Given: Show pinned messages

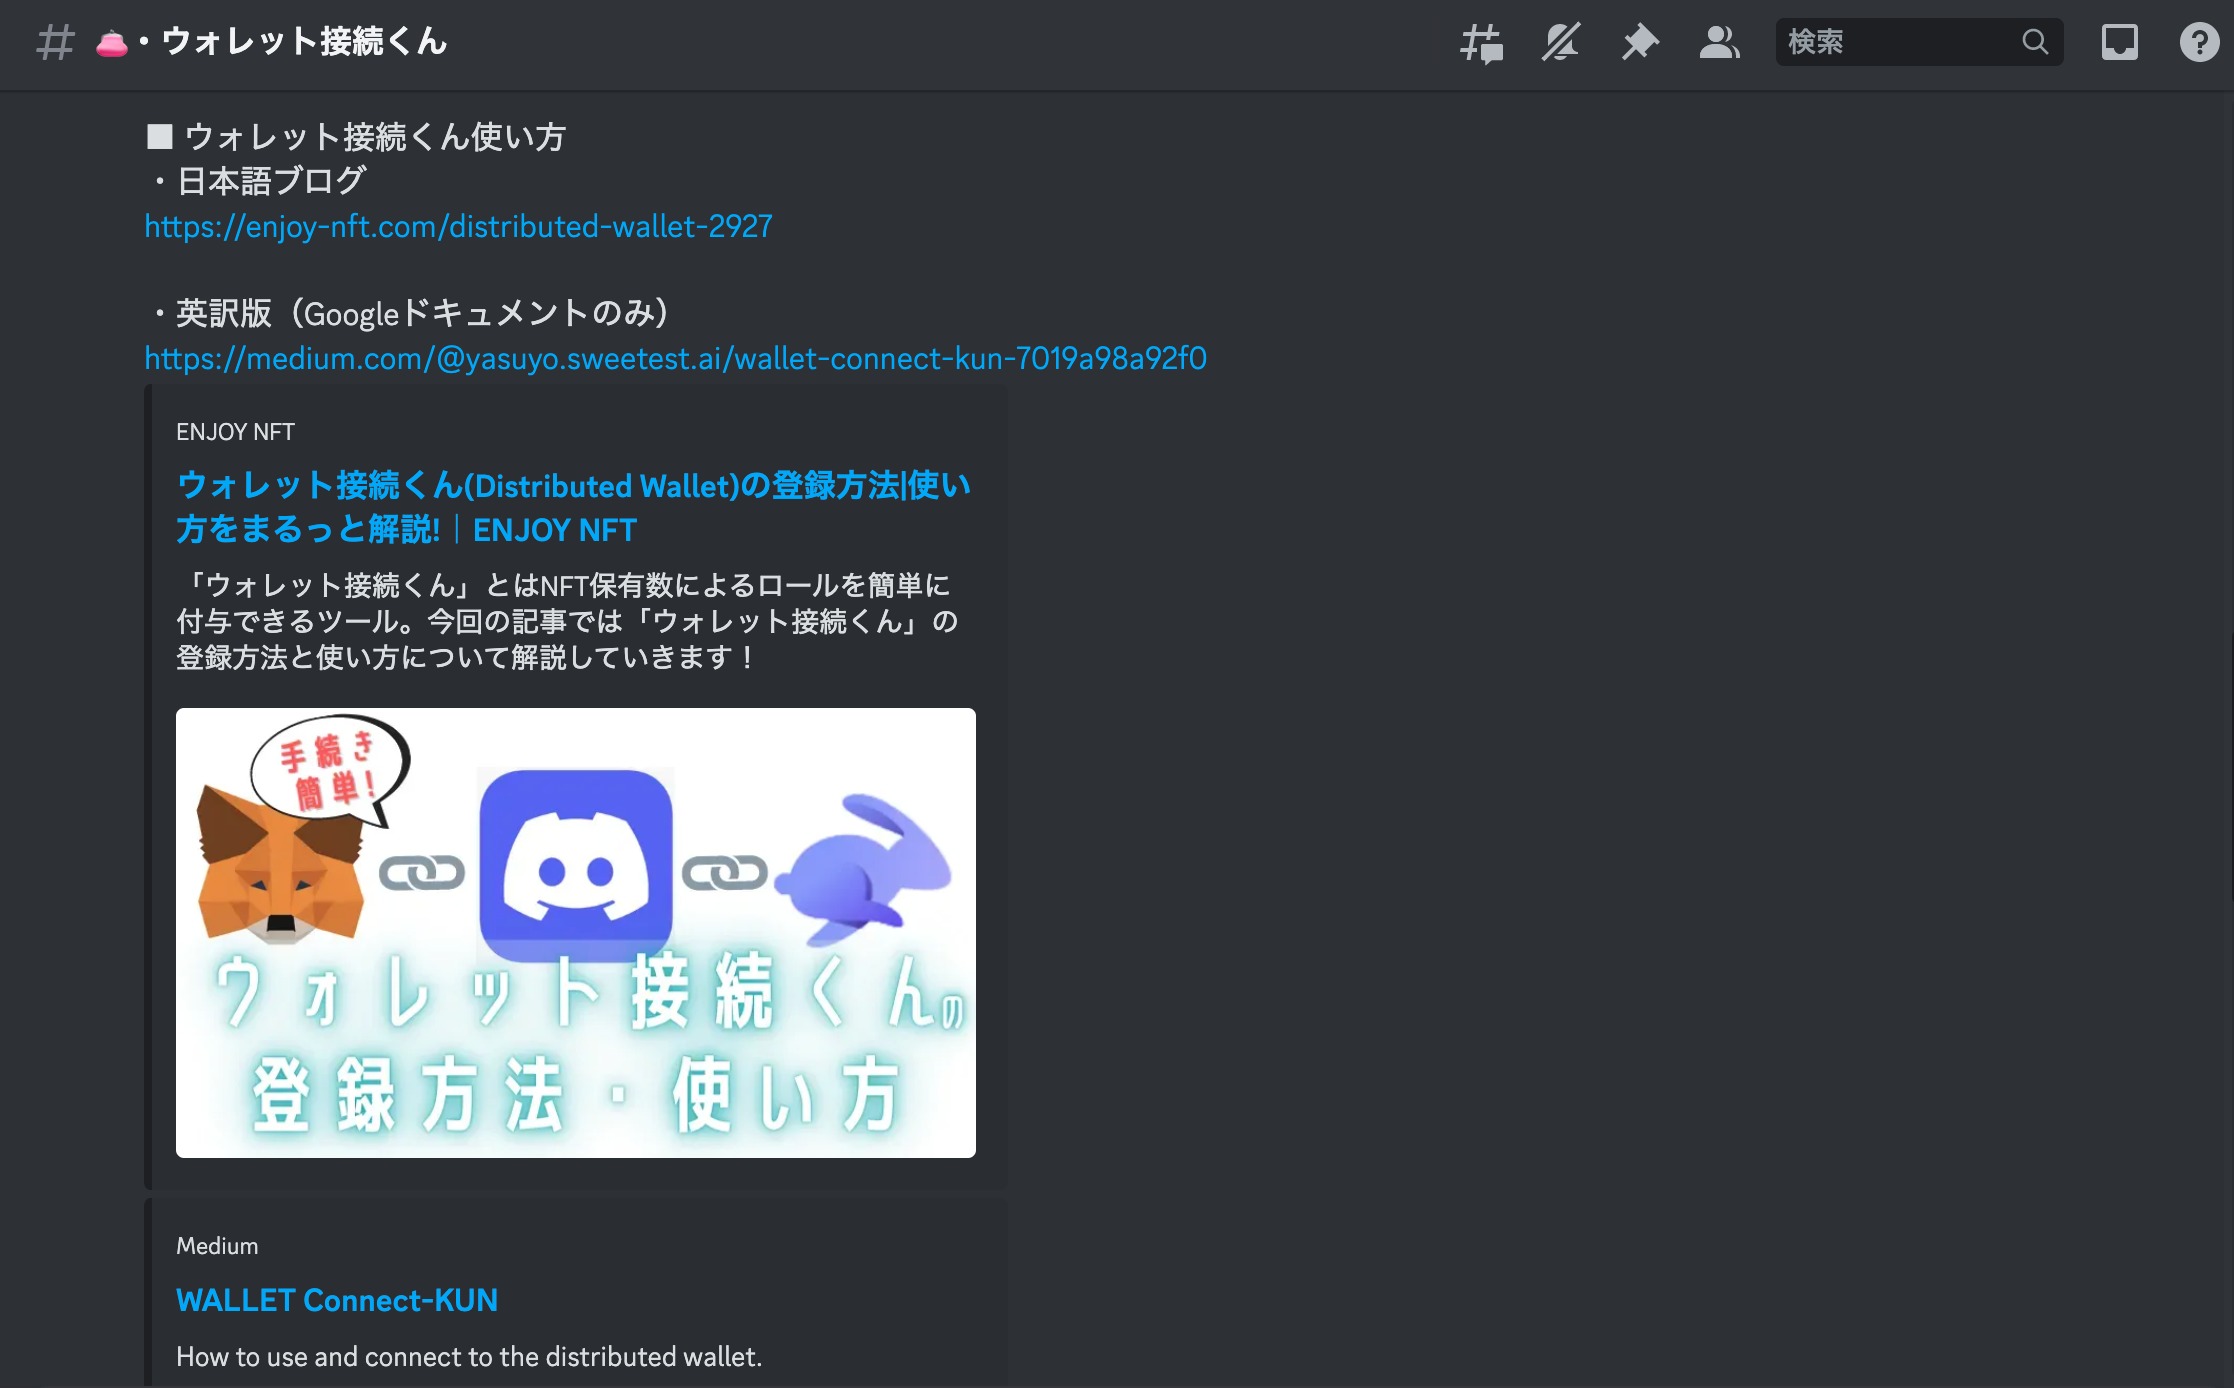Looking at the screenshot, I should point(1640,42).
